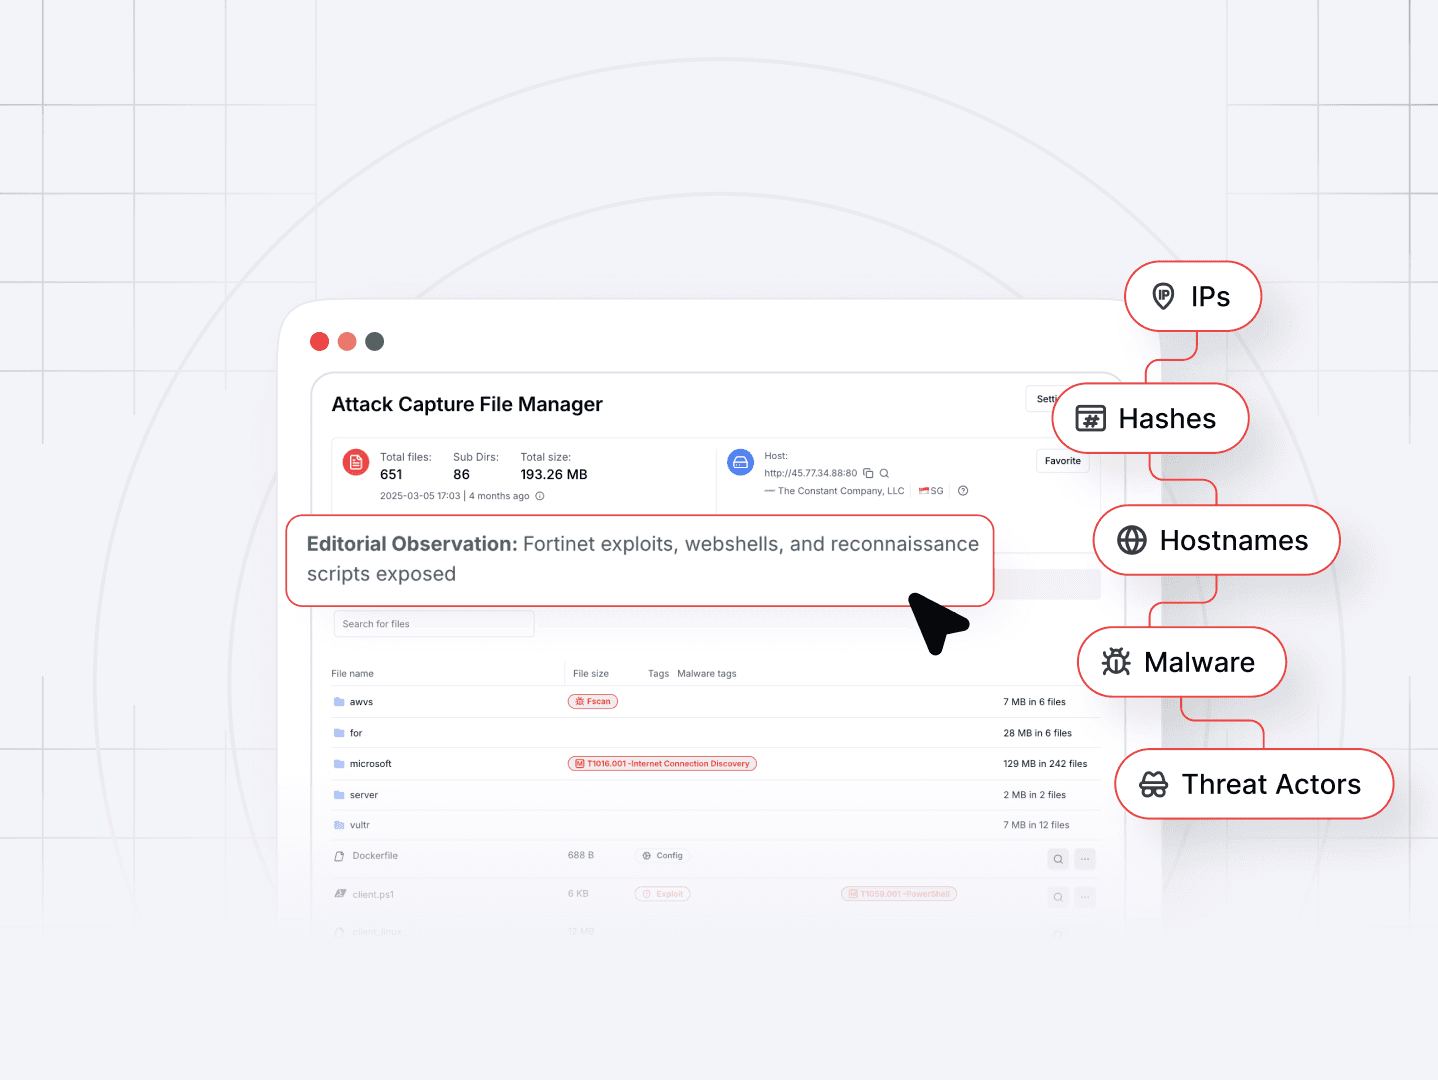The height and width of the screenshot is (1080, 1438).
Task: Open the more options for Dockerfile
Action: click(1085, 859)
